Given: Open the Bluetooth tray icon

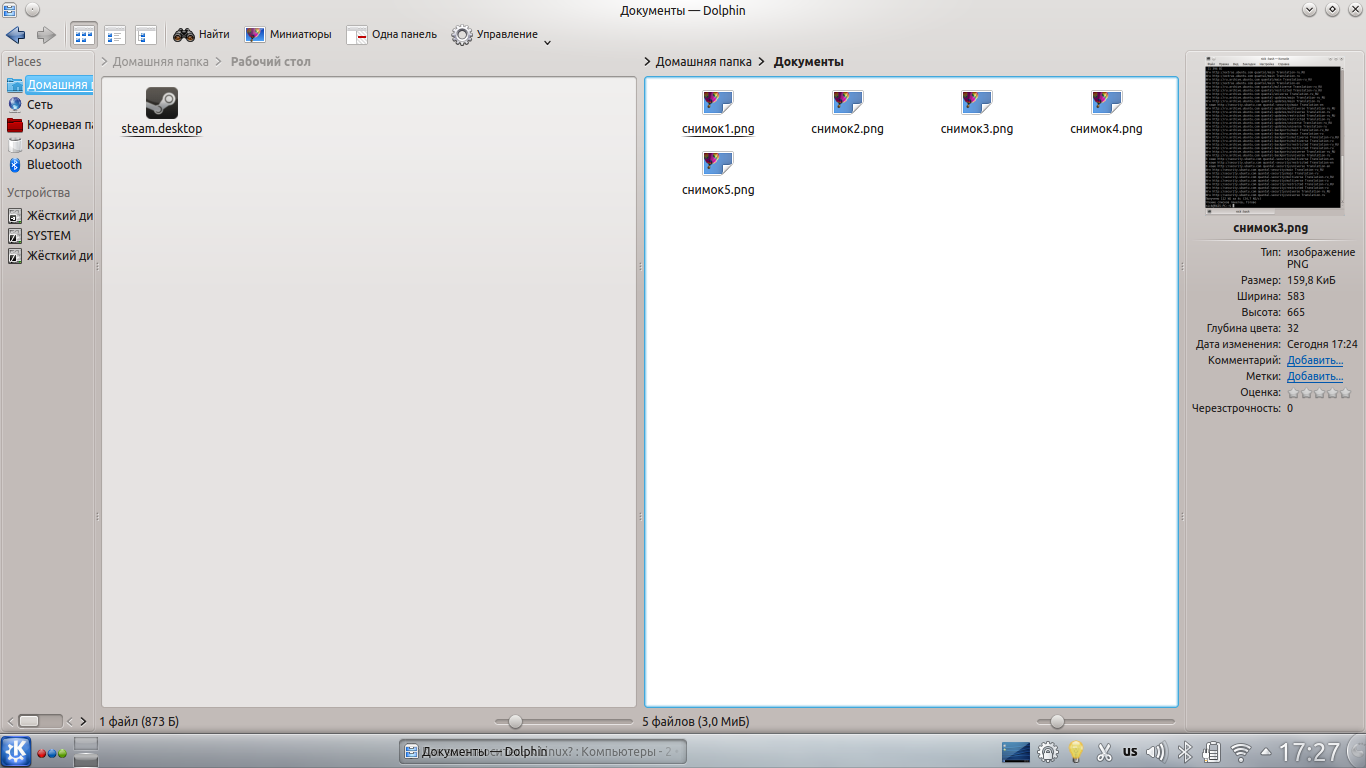Looking at the screenshot, I should pos(1185,751).
